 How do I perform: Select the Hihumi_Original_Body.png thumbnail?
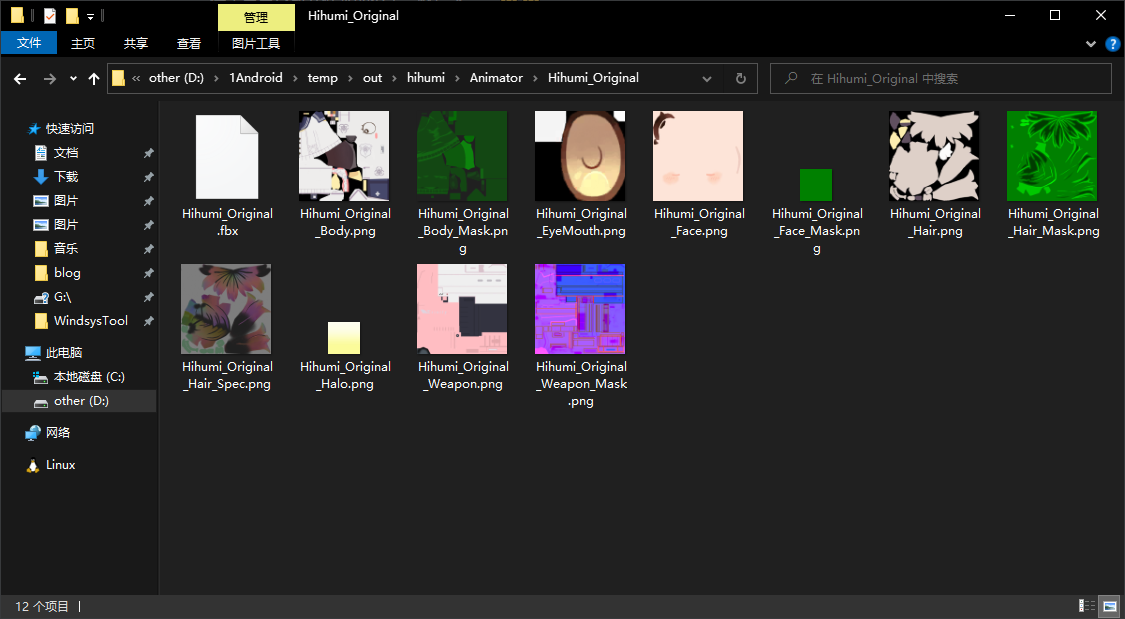344,156
